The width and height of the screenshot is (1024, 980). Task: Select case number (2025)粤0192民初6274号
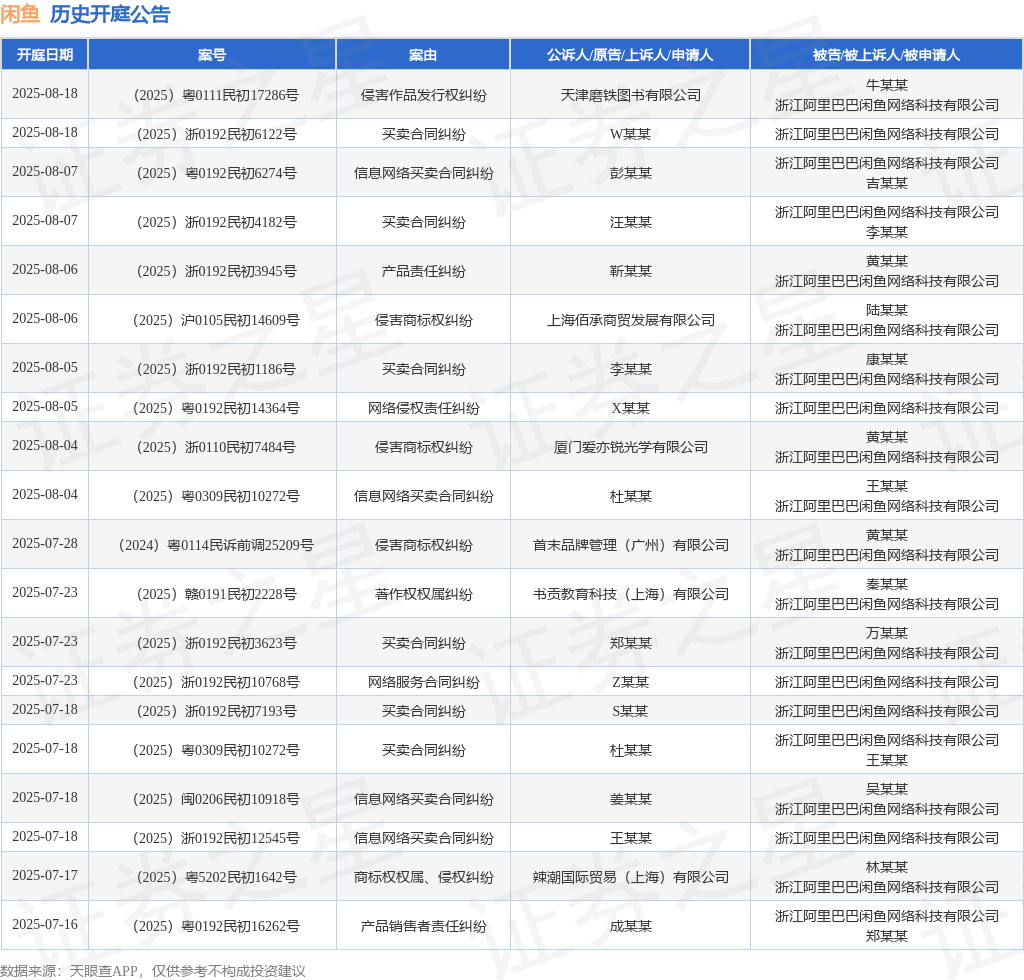point(216,174)
